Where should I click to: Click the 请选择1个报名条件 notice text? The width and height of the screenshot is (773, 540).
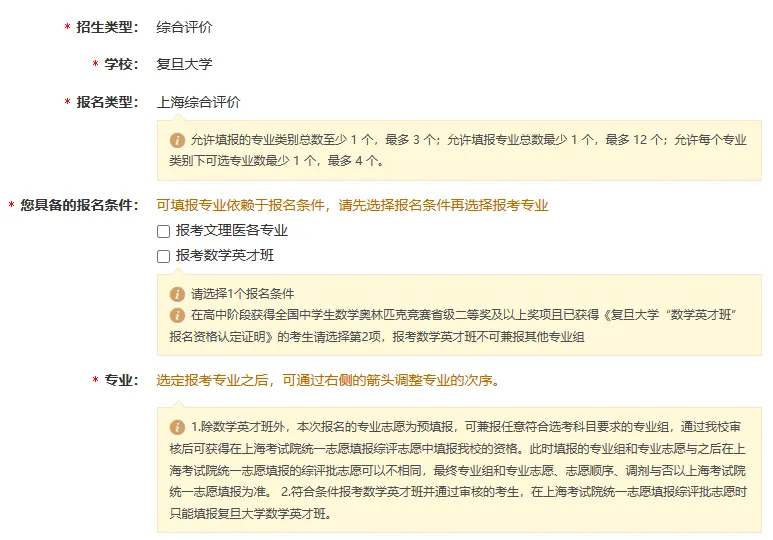tap(243, 294)
